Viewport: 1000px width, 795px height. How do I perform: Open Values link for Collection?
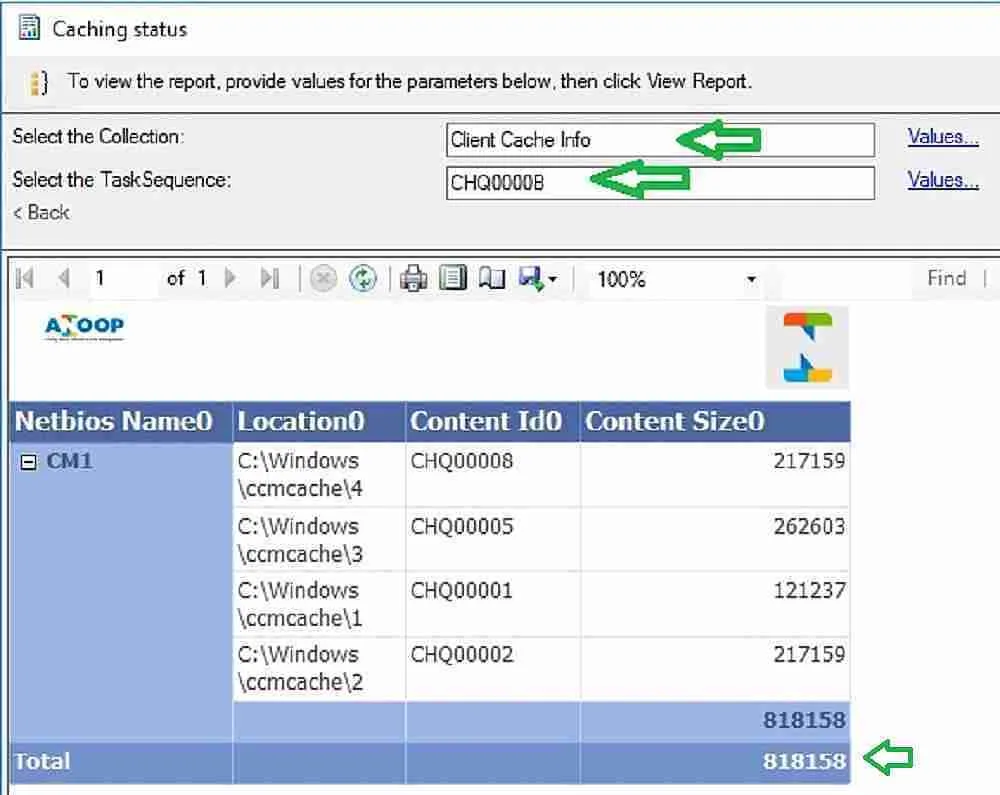[x=942, y=137]
